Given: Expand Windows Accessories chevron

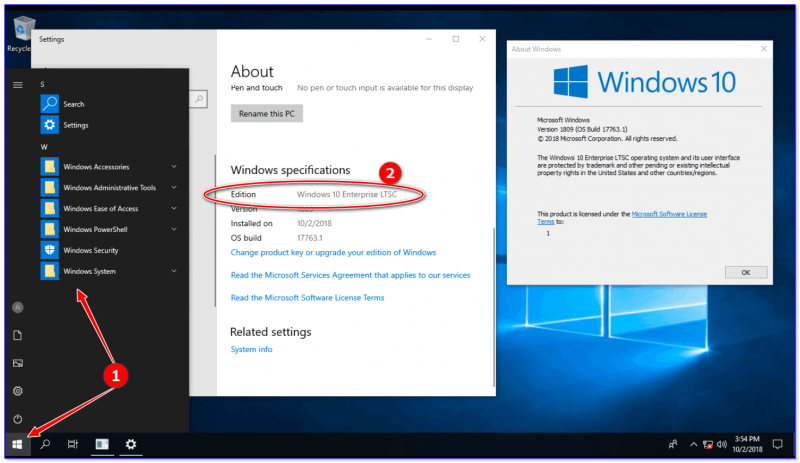Looking at the screenshot, I should 174,166.
